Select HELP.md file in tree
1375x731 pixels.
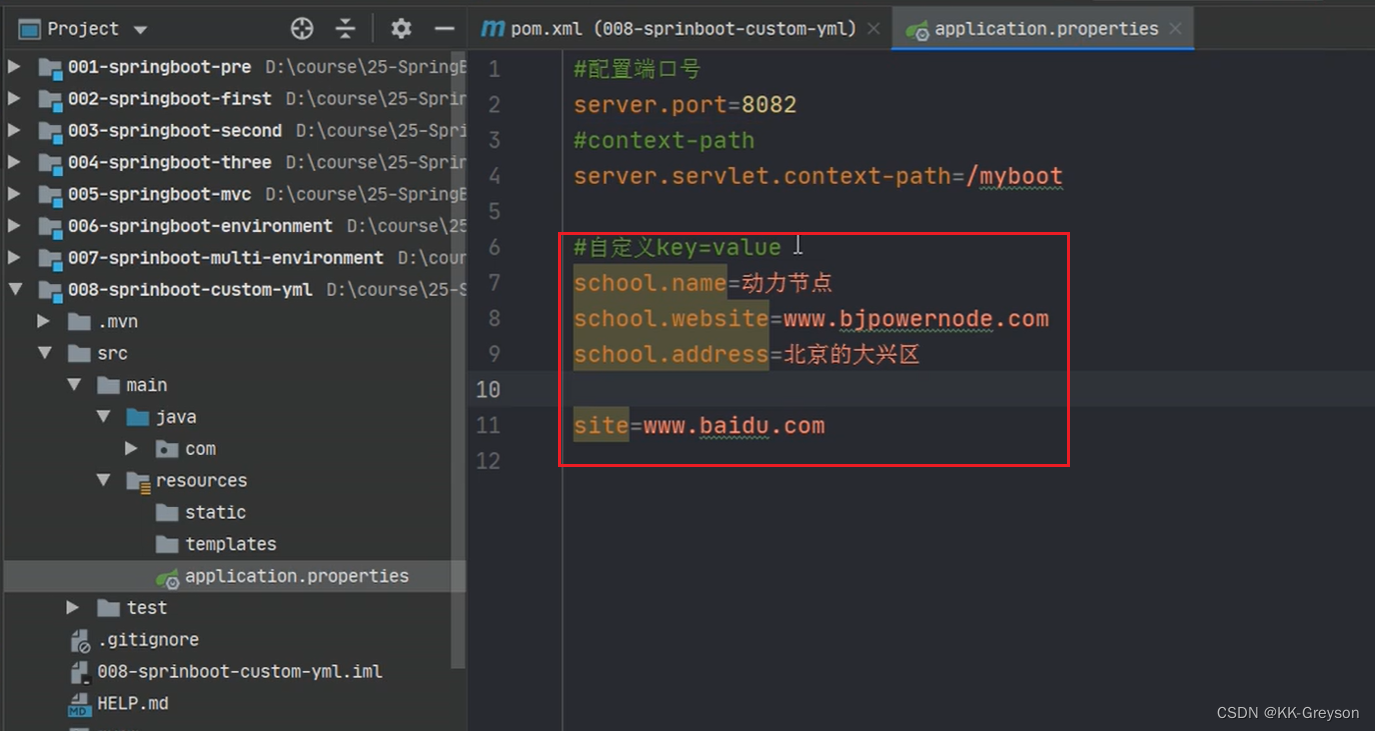tap(132, 704)
